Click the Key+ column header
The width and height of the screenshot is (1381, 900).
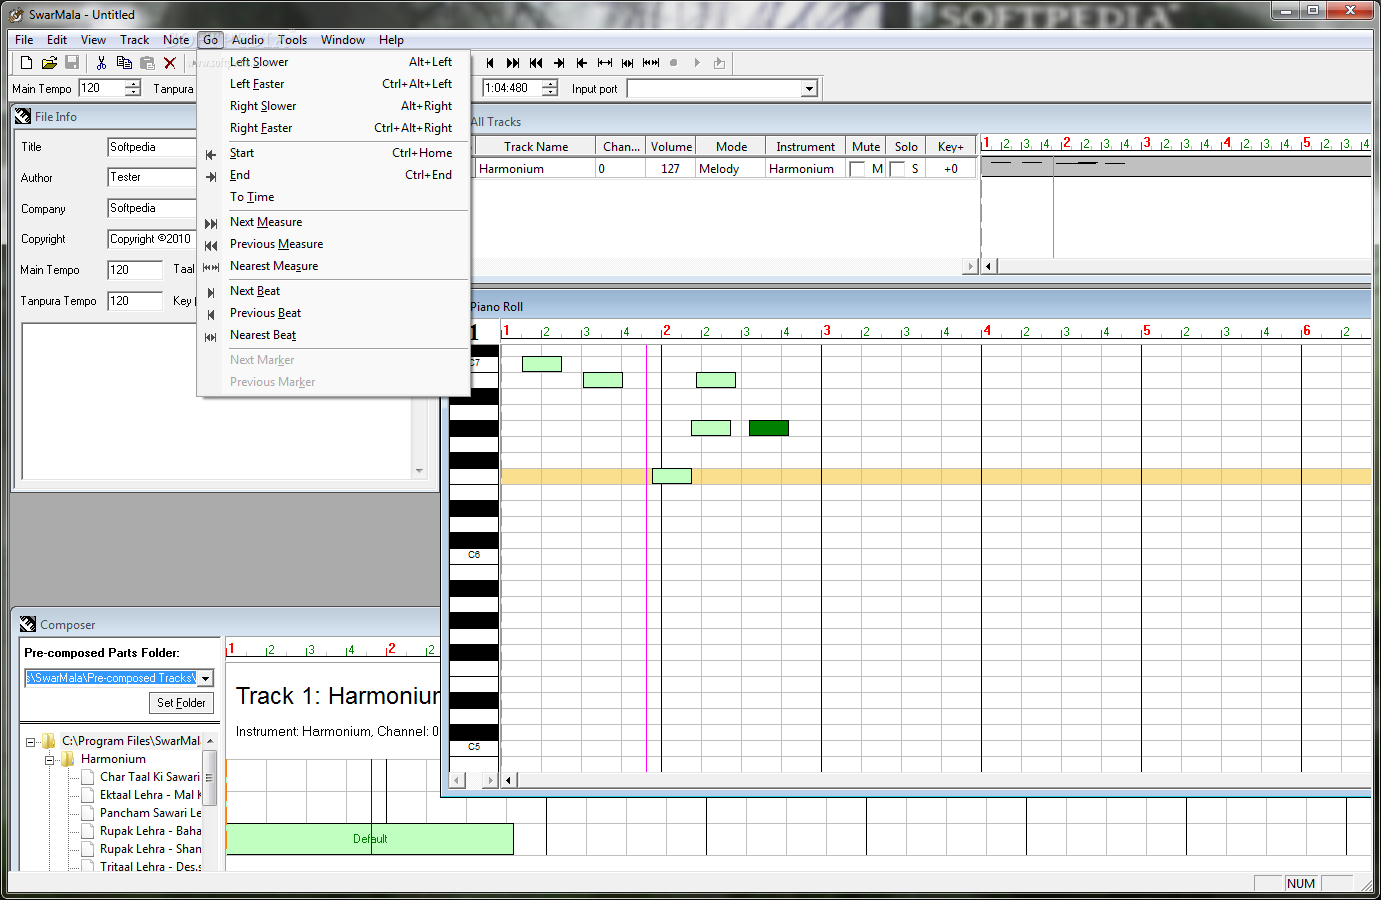(x=951, y=147)
